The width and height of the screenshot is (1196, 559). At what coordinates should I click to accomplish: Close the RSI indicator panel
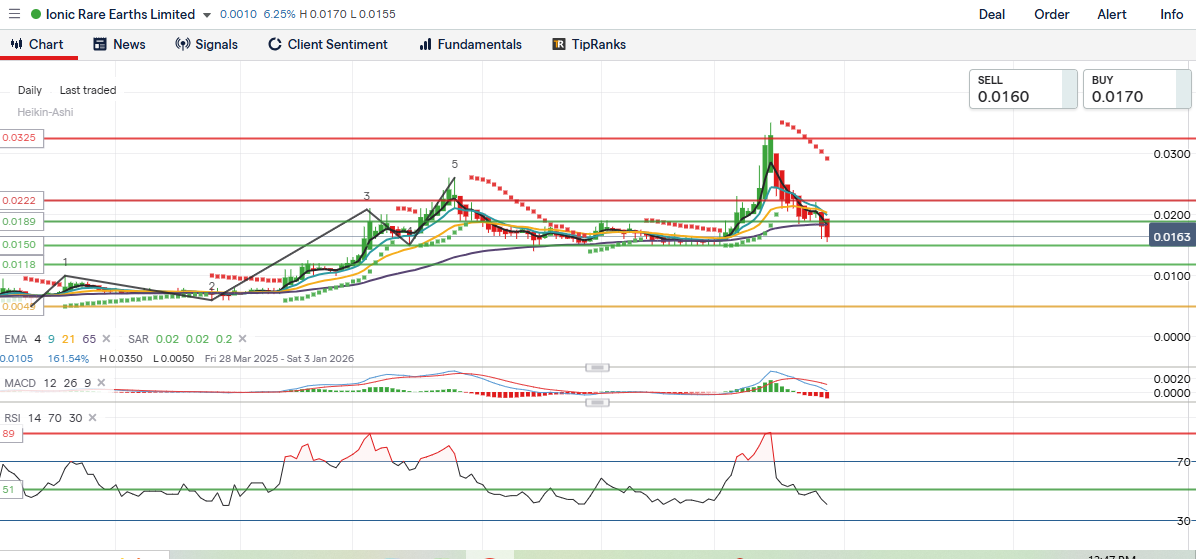click(91, 418)
